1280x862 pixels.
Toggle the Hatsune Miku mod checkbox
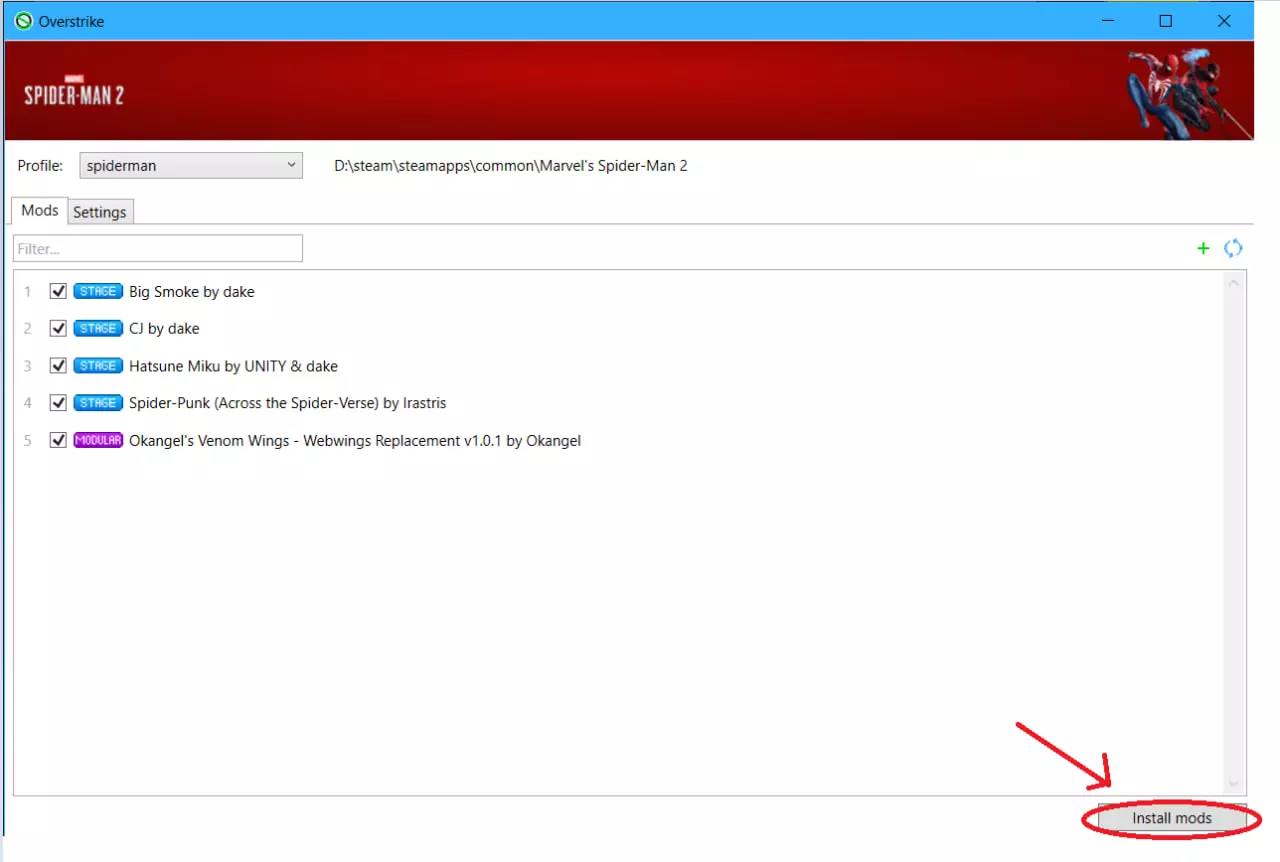(x=58, y=366)
